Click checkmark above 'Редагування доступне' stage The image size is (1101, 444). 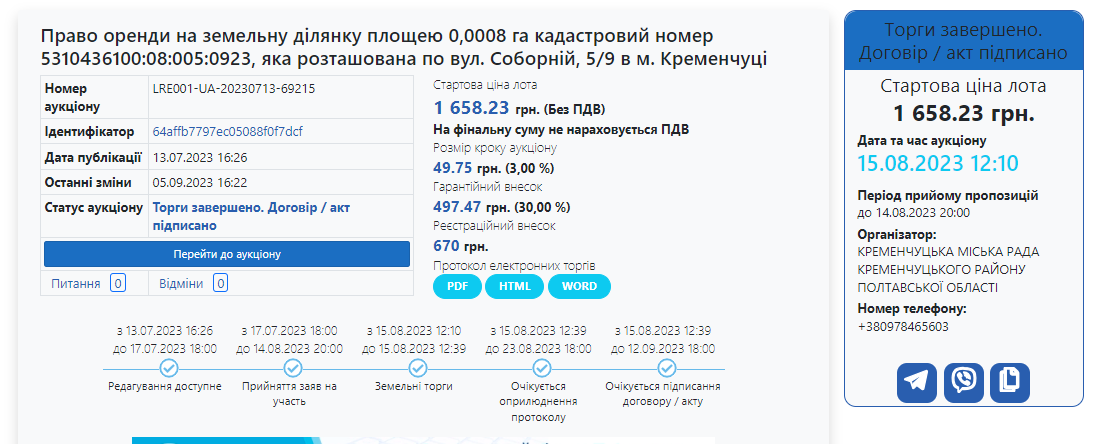tap(167, 368)
